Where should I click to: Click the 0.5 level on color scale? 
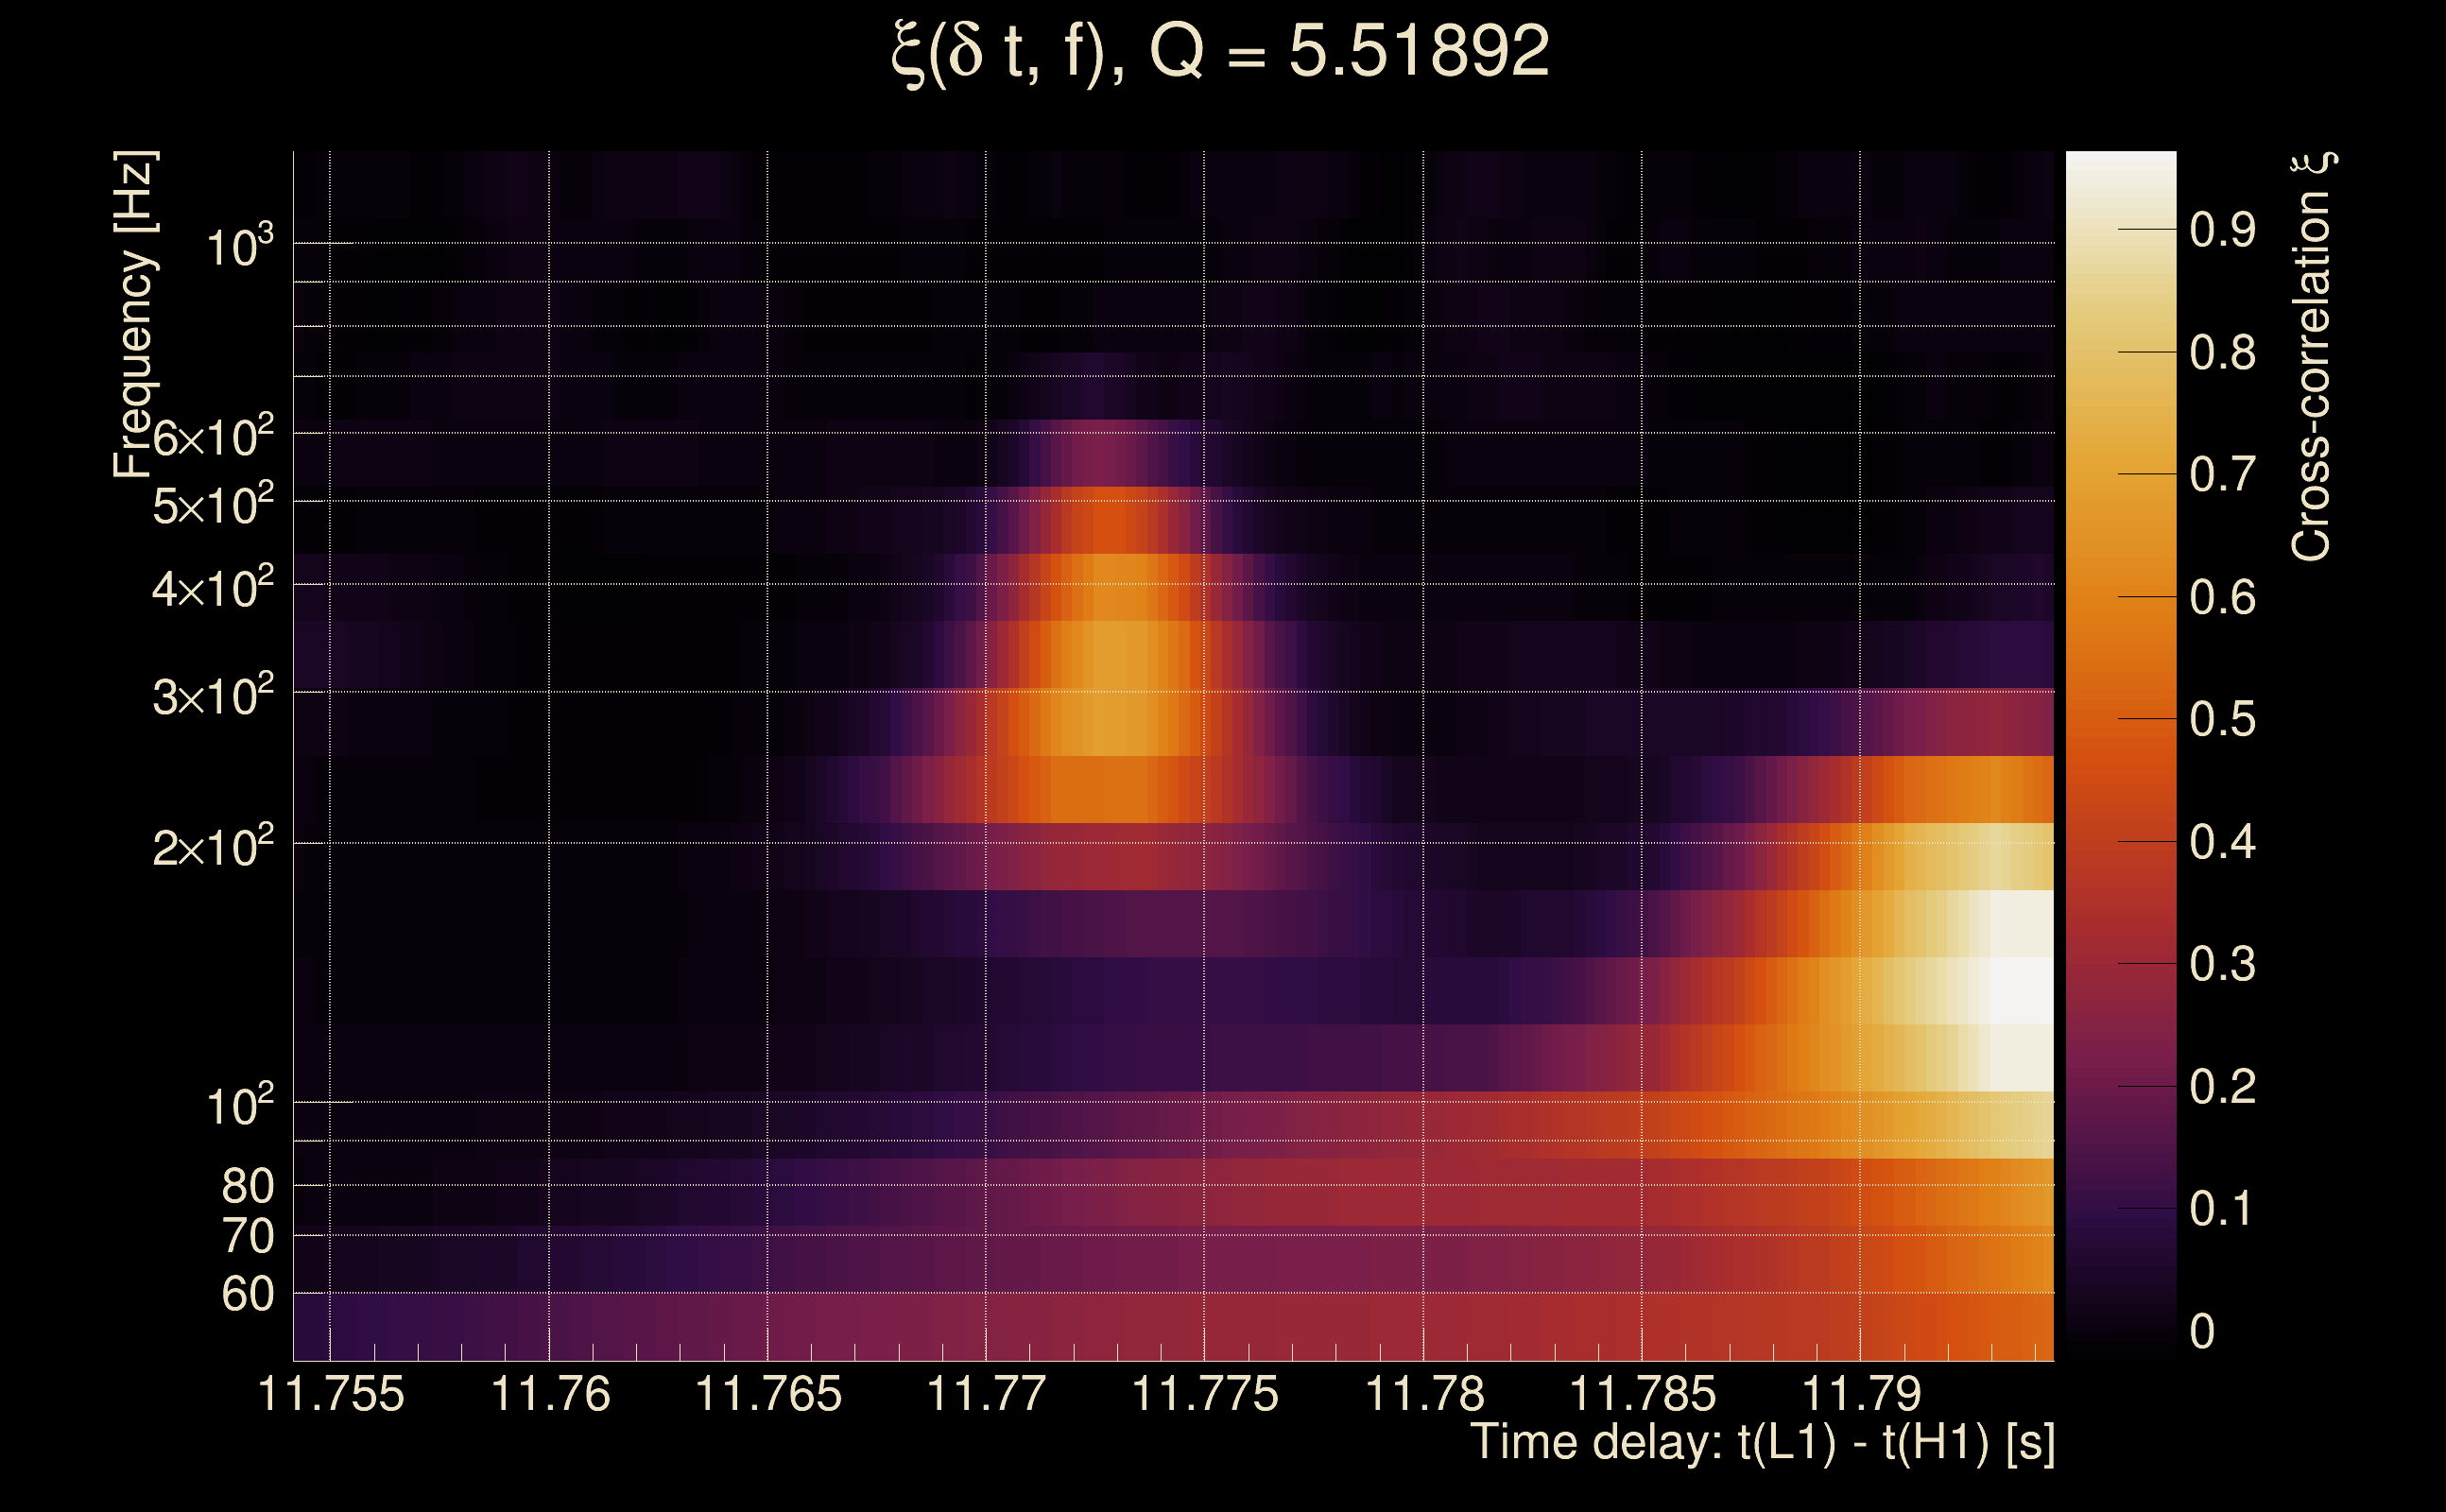point(2222,719)
